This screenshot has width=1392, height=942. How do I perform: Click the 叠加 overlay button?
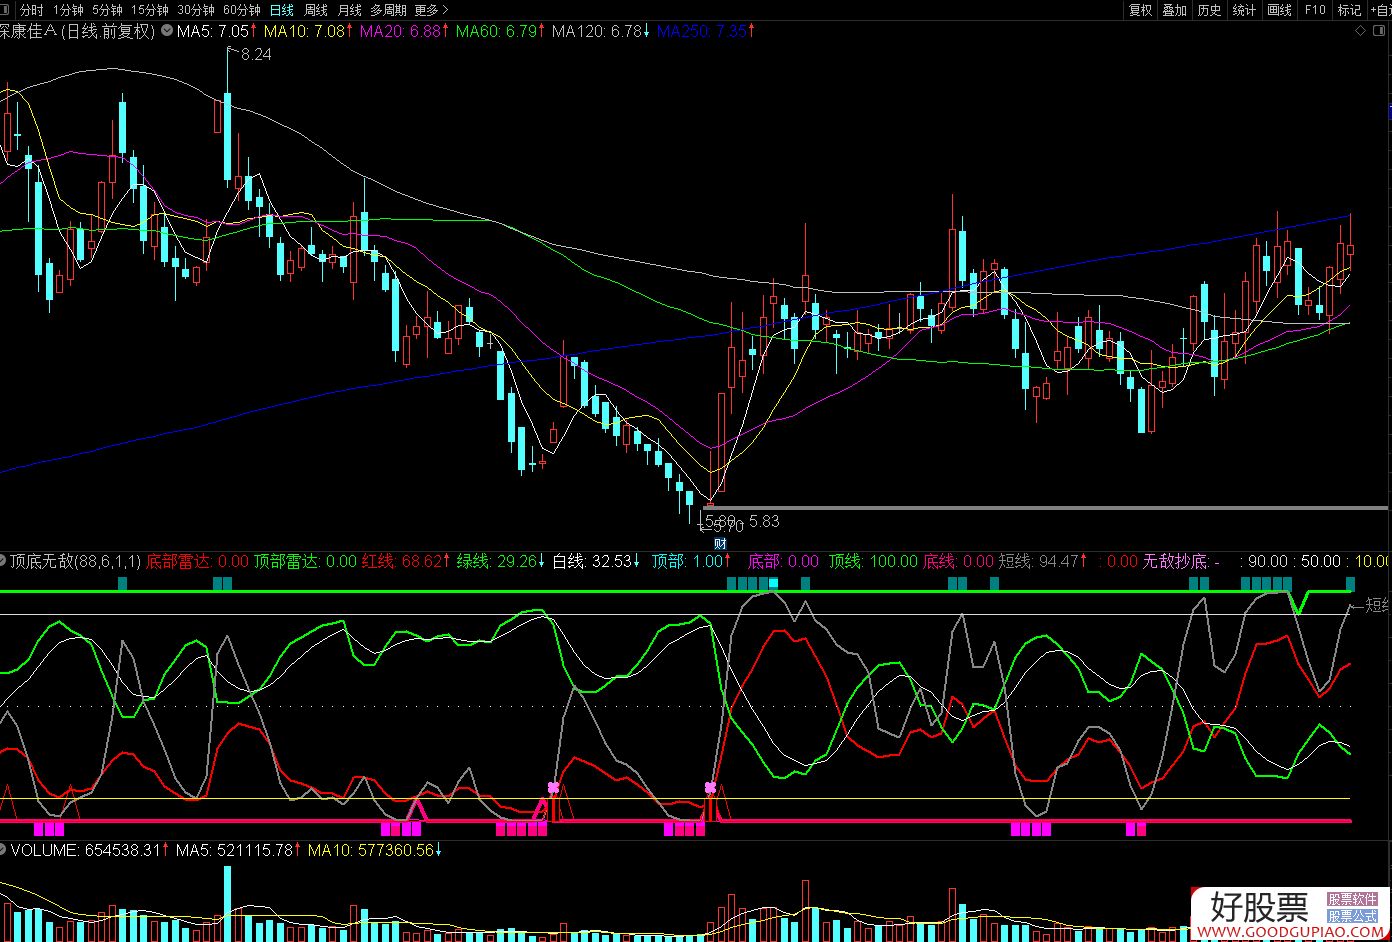(x=1174, y=10)
